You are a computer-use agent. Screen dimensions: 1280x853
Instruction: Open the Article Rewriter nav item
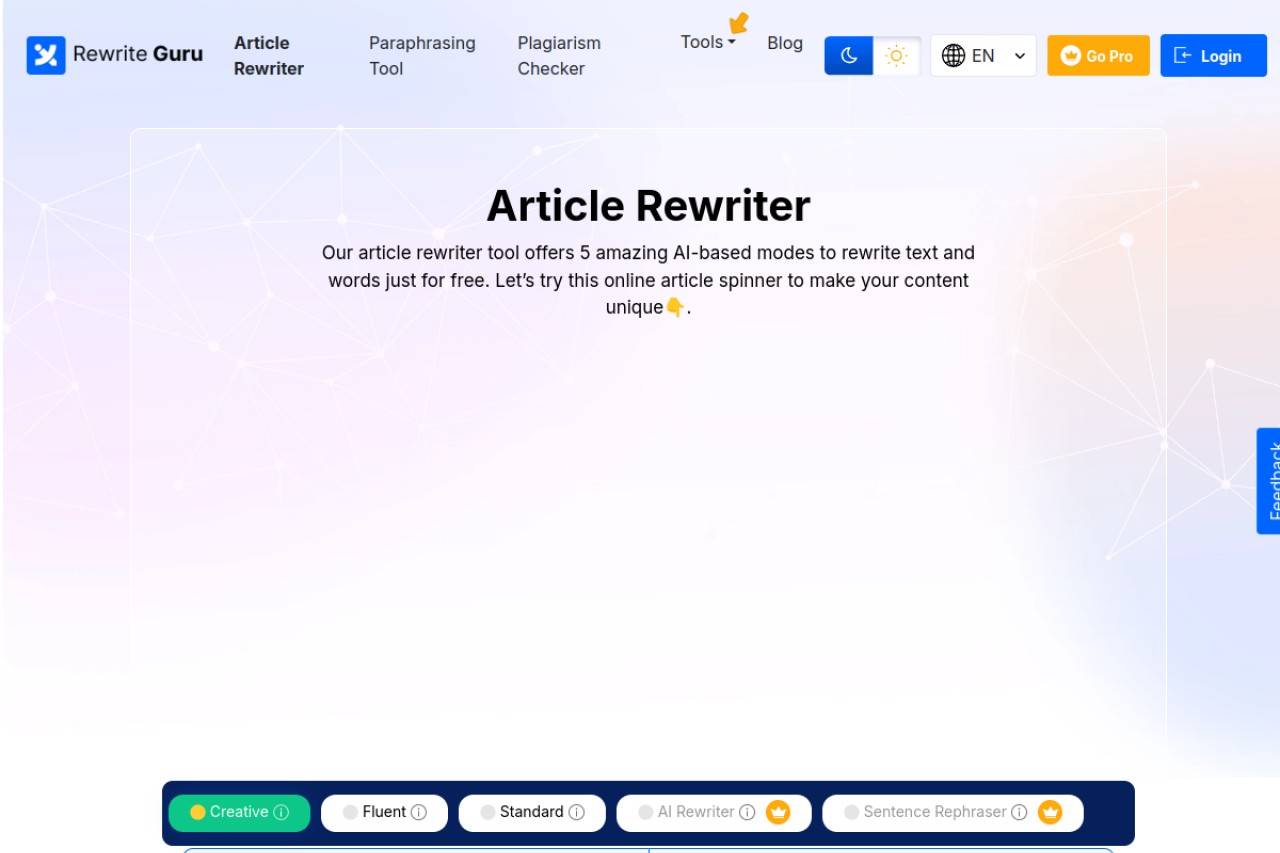click(269, 56)
